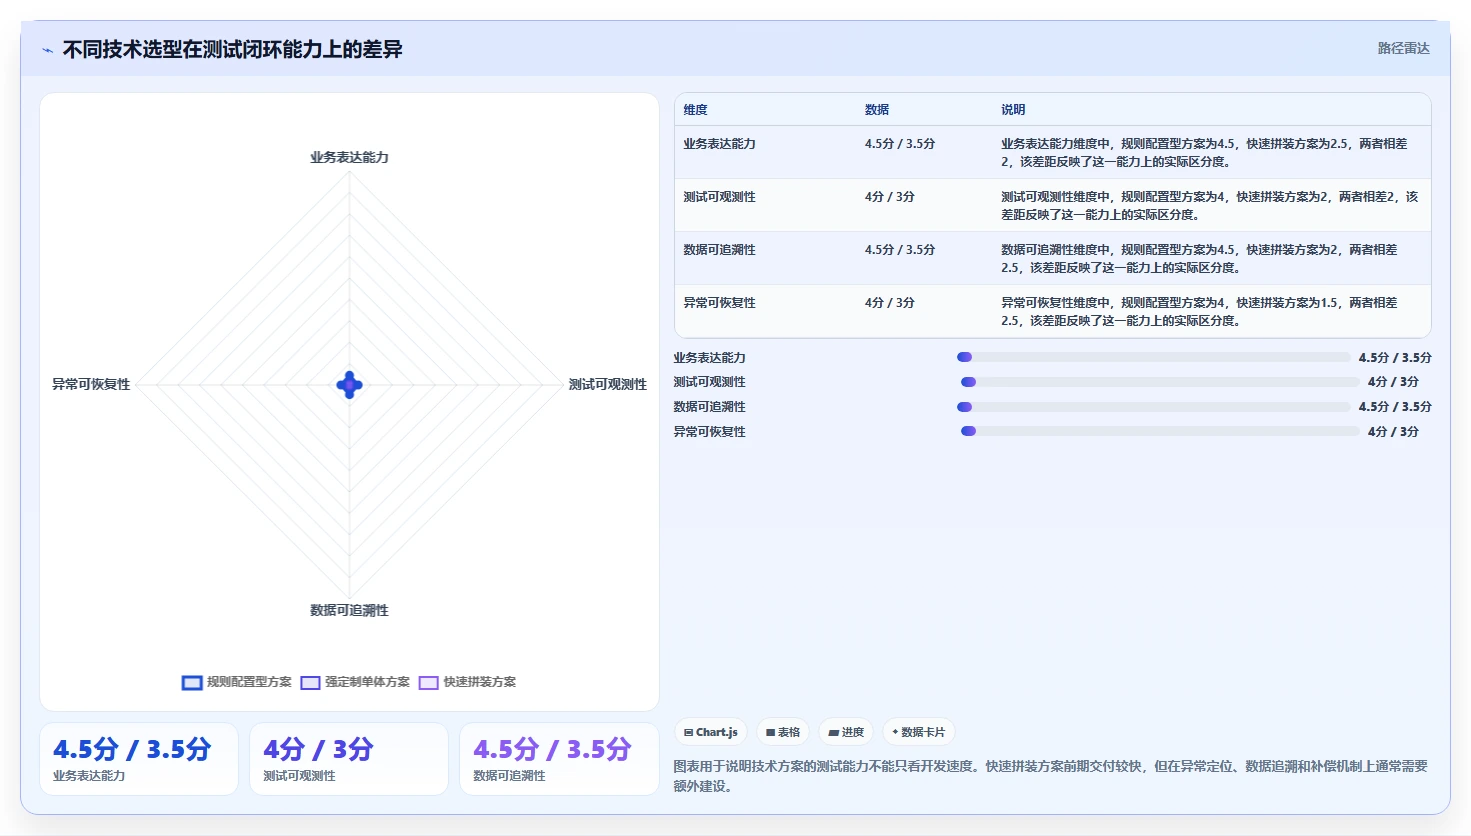The image size is (1471, 836).
Task: Open the 数据可追溯性 score card
Action: click(559, 759)
